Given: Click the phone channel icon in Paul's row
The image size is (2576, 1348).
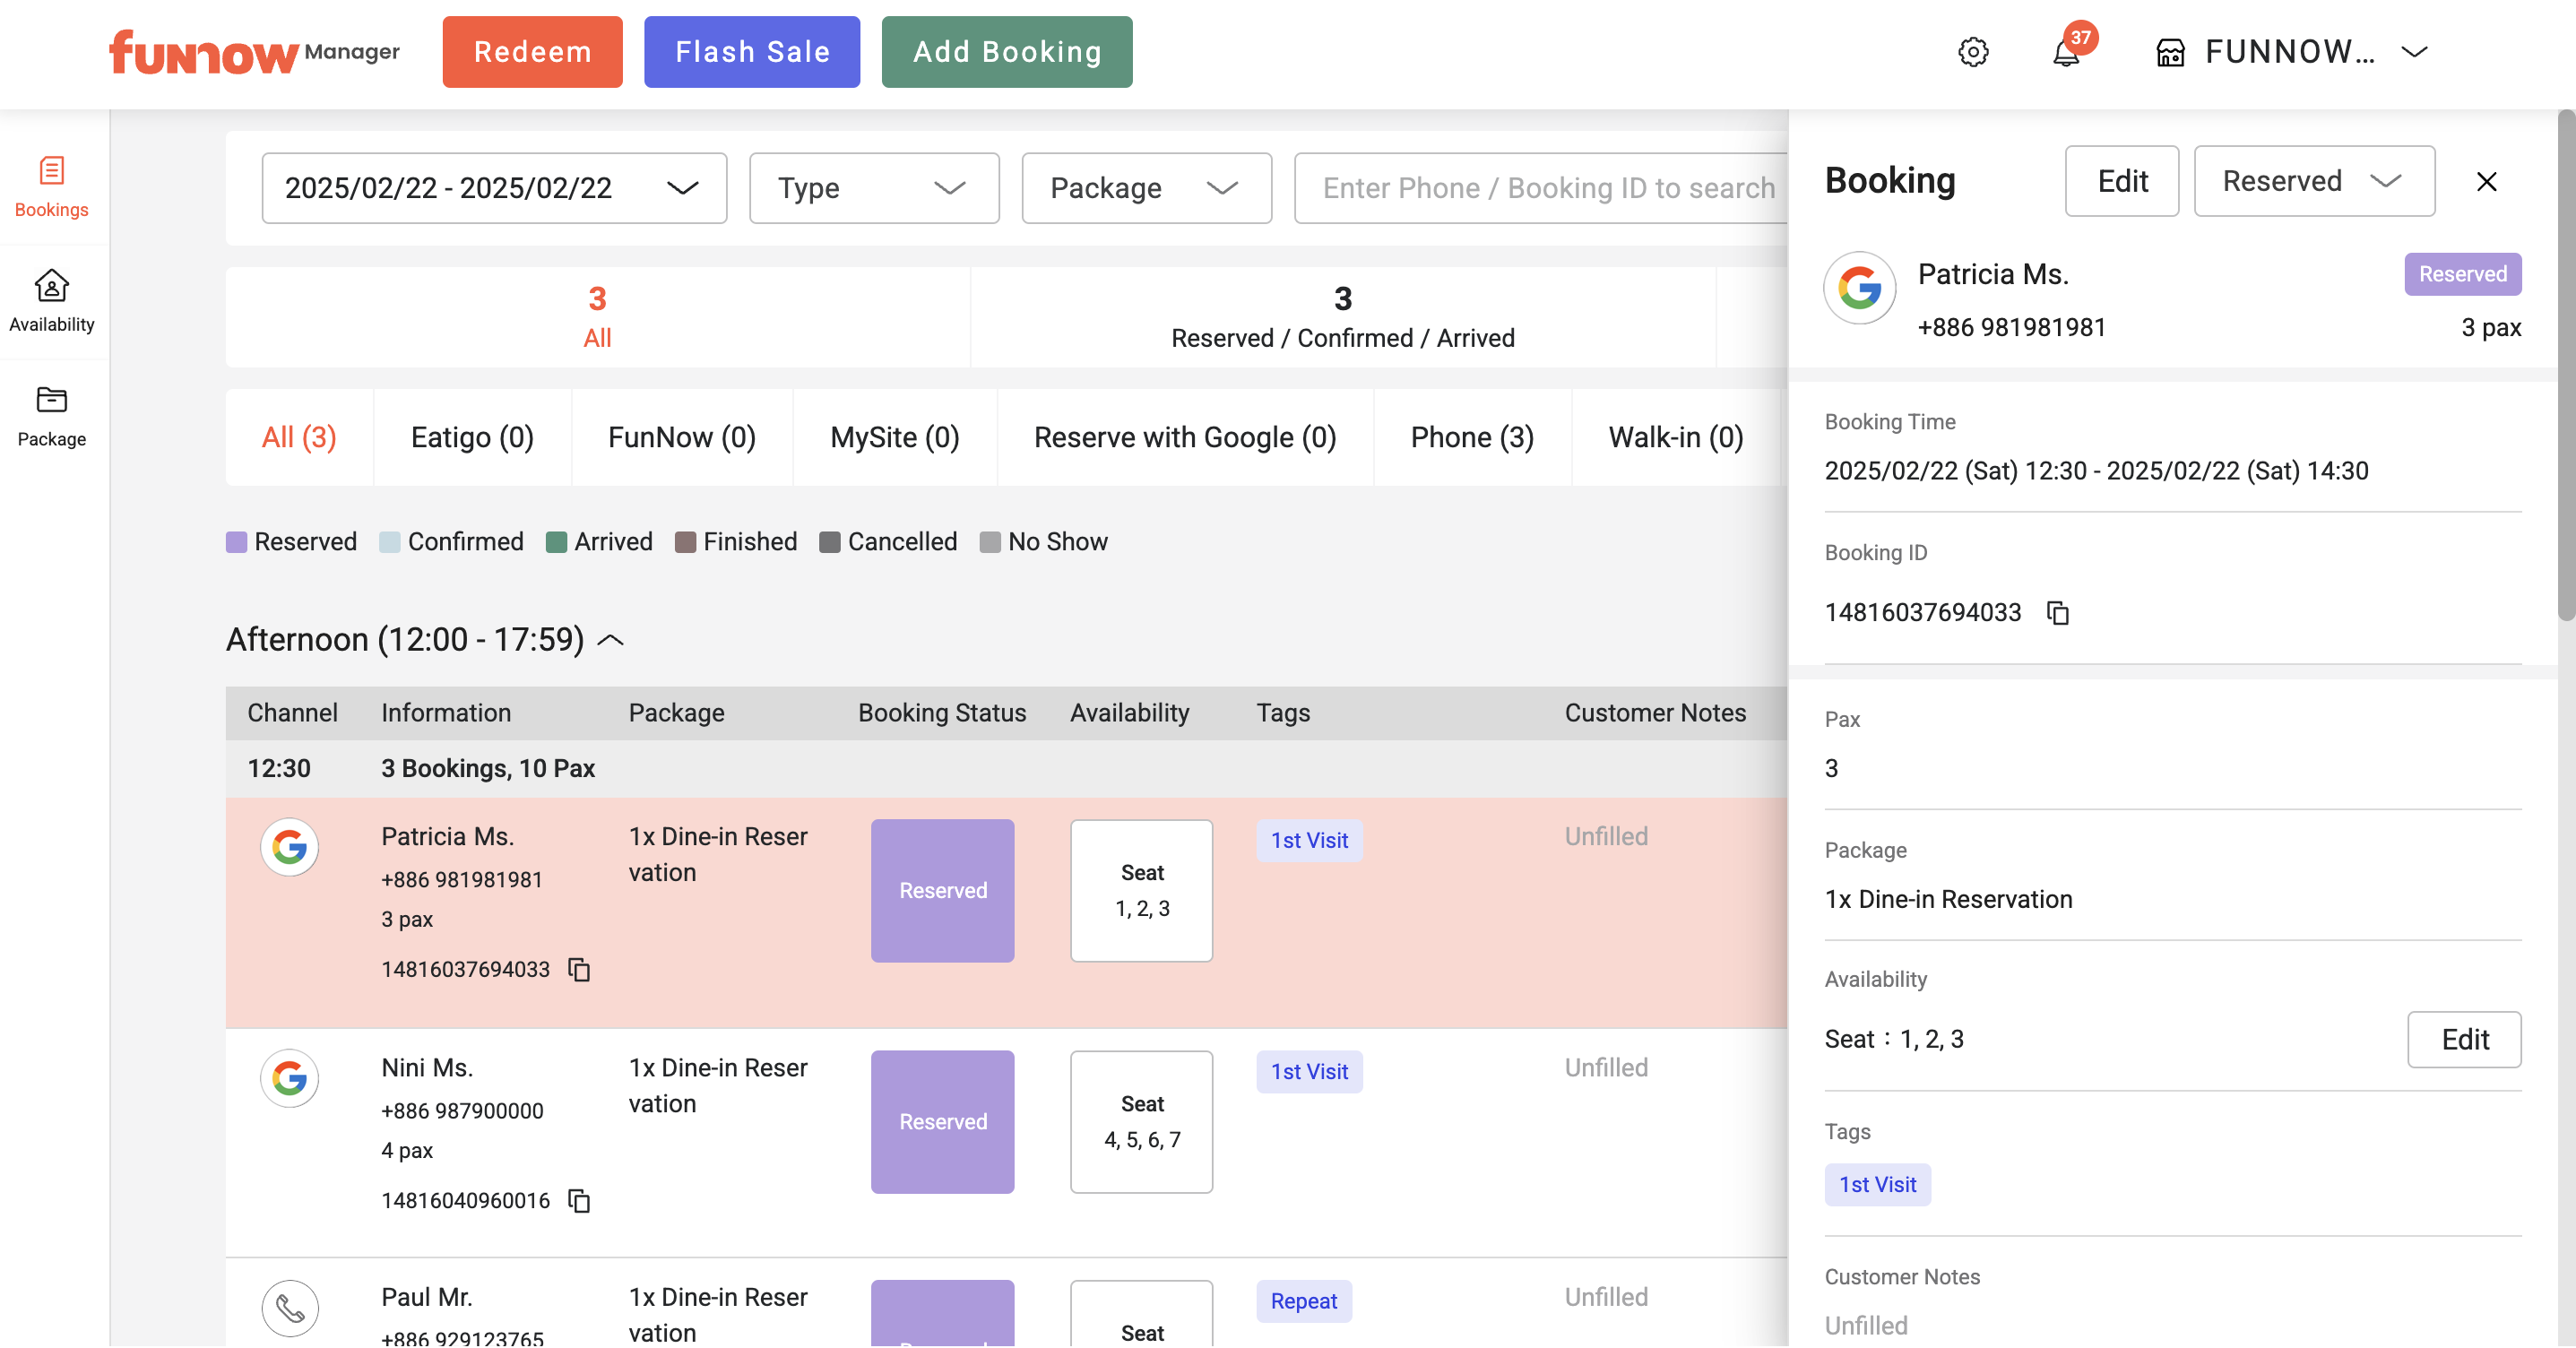Looking at the screenshot, I should [289, 1308].
